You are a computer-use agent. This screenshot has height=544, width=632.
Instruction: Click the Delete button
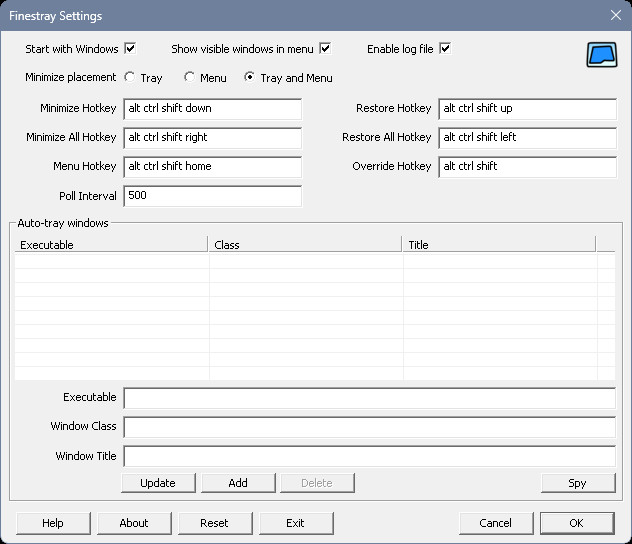coord(317,483)
